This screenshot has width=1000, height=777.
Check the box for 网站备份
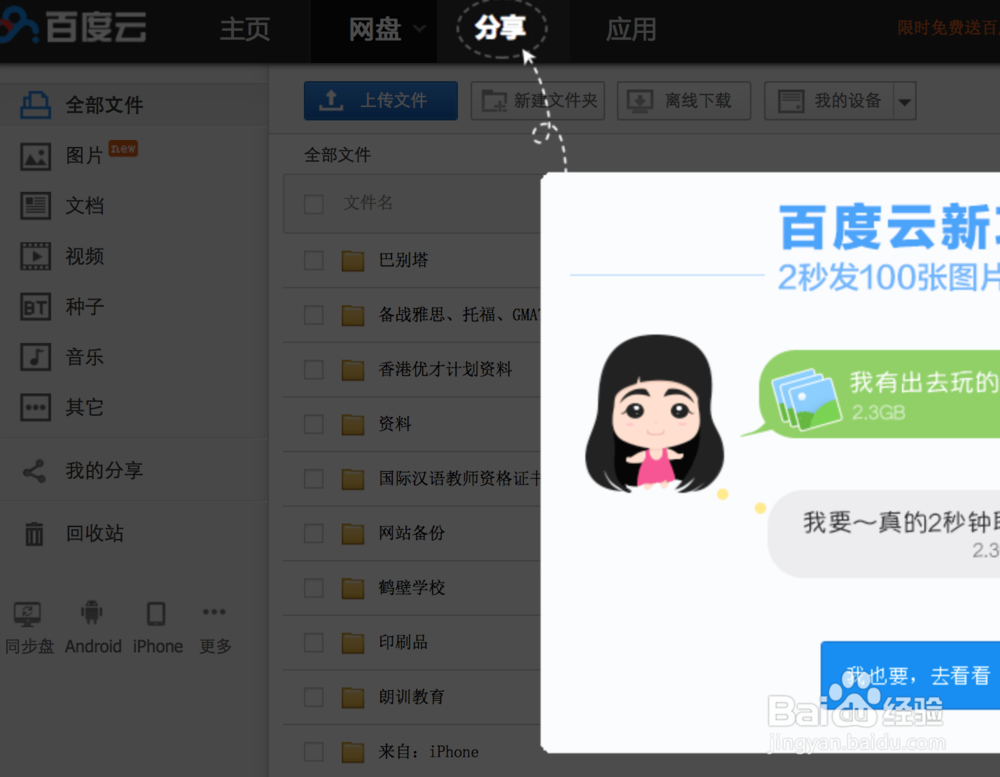click(314, 533)
